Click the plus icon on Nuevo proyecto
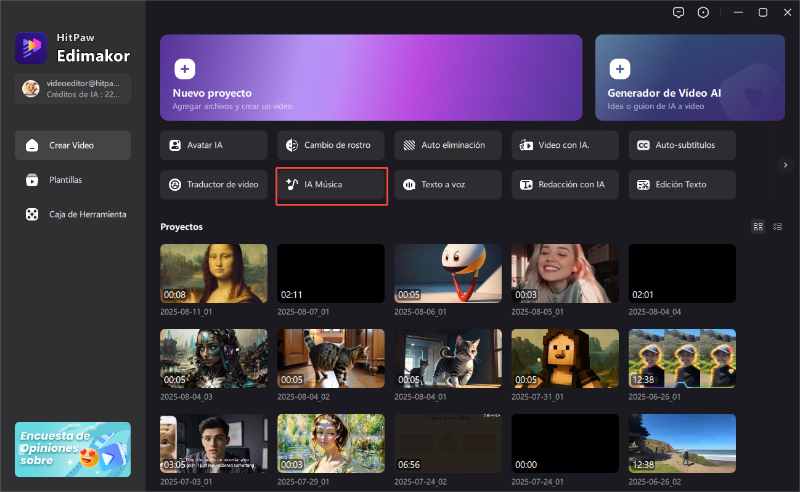This screenshot has height=492, width=800. tap(185, 69)
